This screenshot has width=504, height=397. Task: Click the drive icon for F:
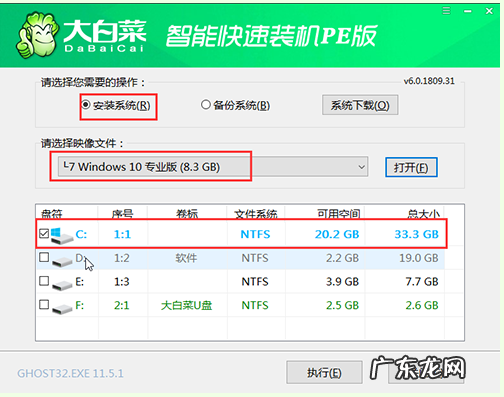[x=62, y=309]
